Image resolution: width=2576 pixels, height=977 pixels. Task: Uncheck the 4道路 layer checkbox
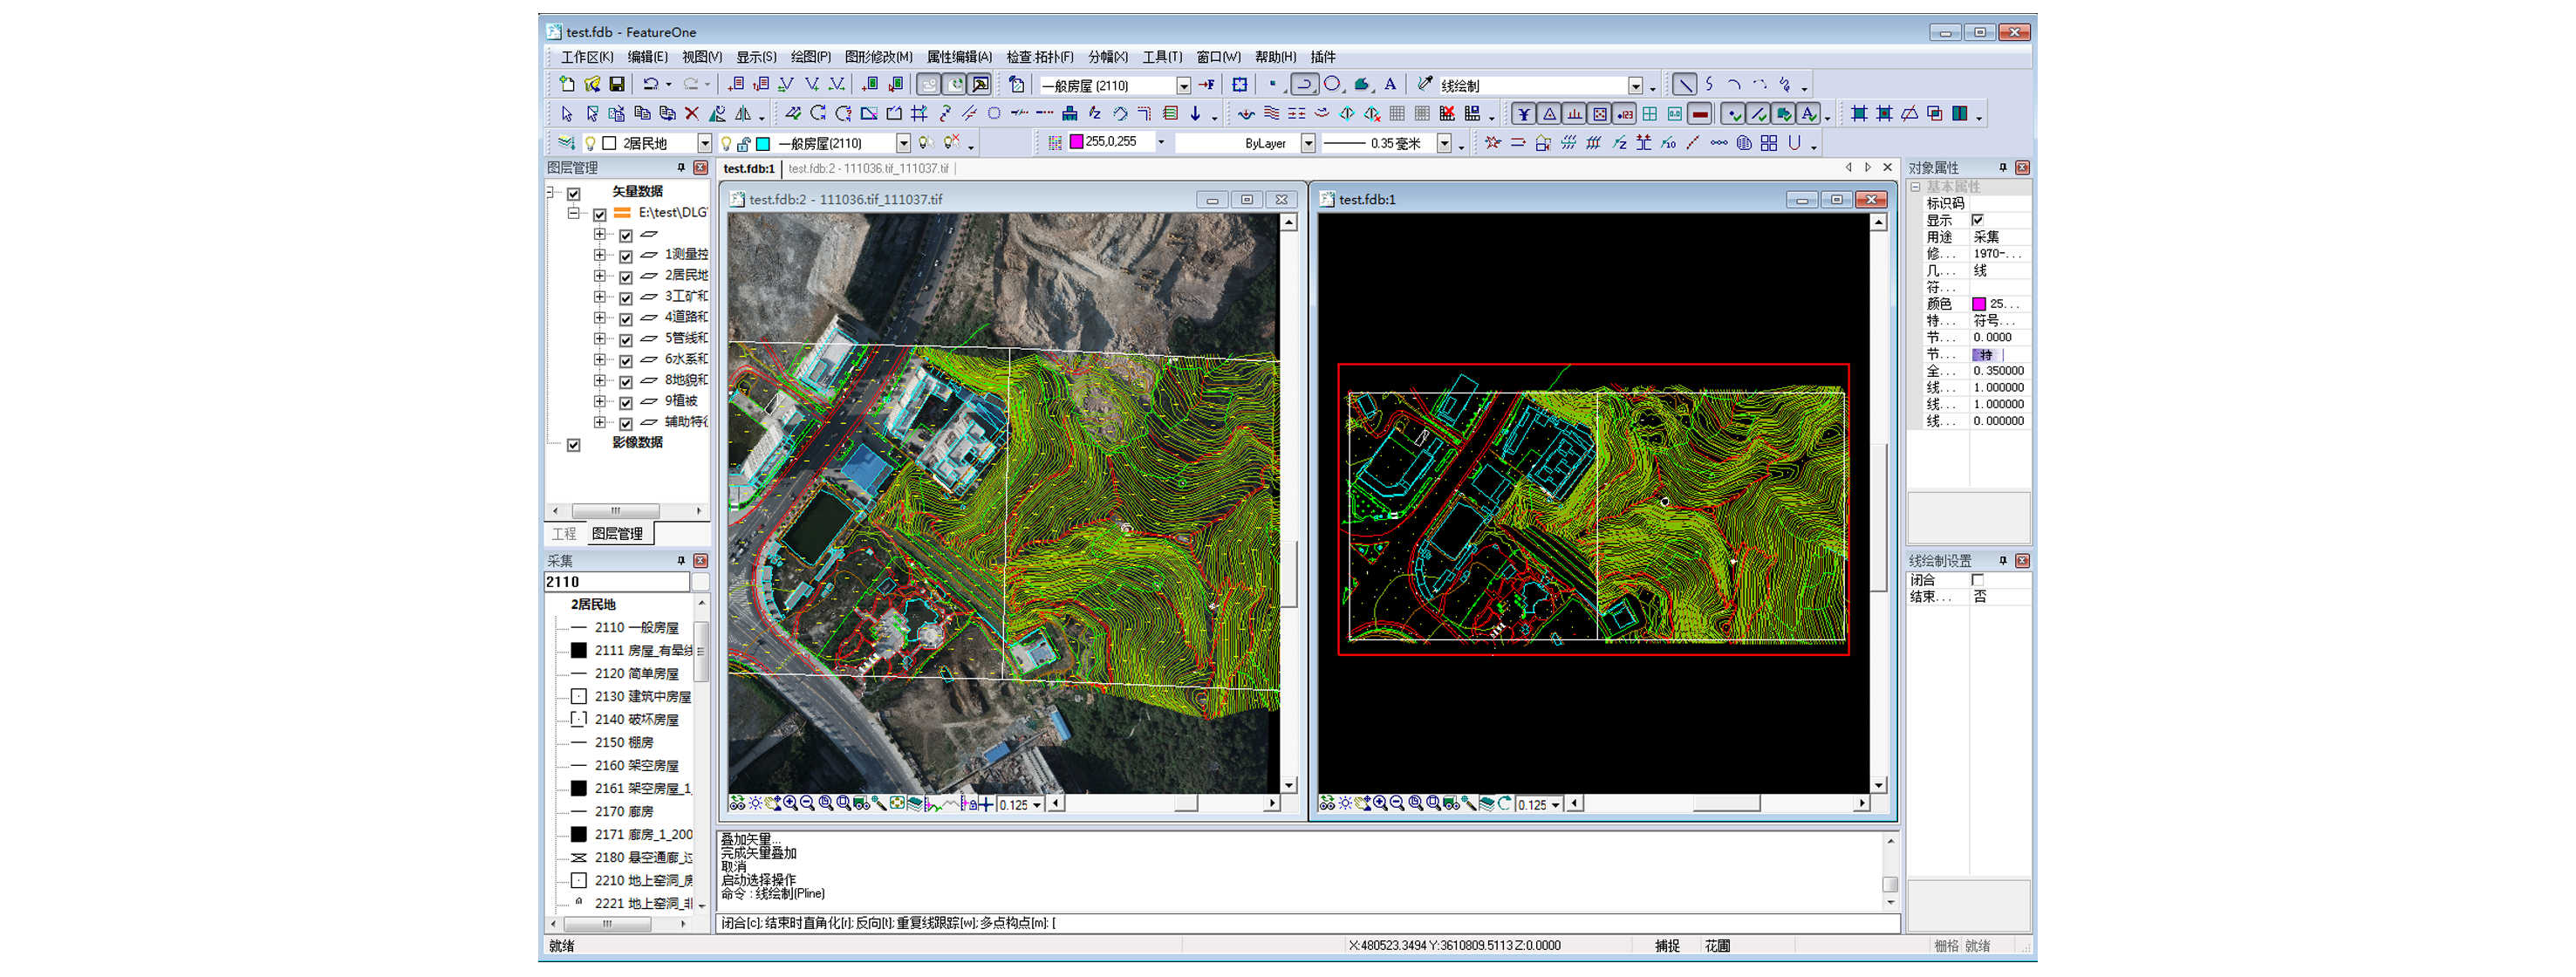point(626,319)
